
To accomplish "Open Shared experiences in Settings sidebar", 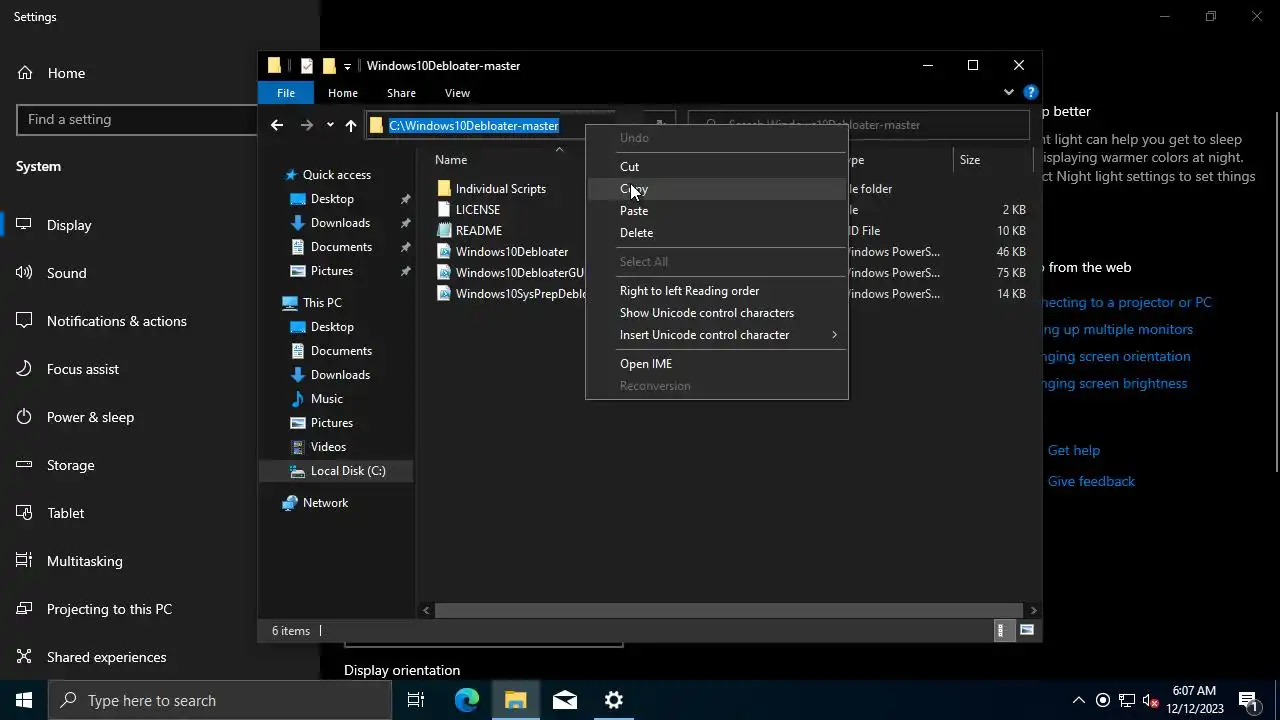I will (x=106, y=657).
